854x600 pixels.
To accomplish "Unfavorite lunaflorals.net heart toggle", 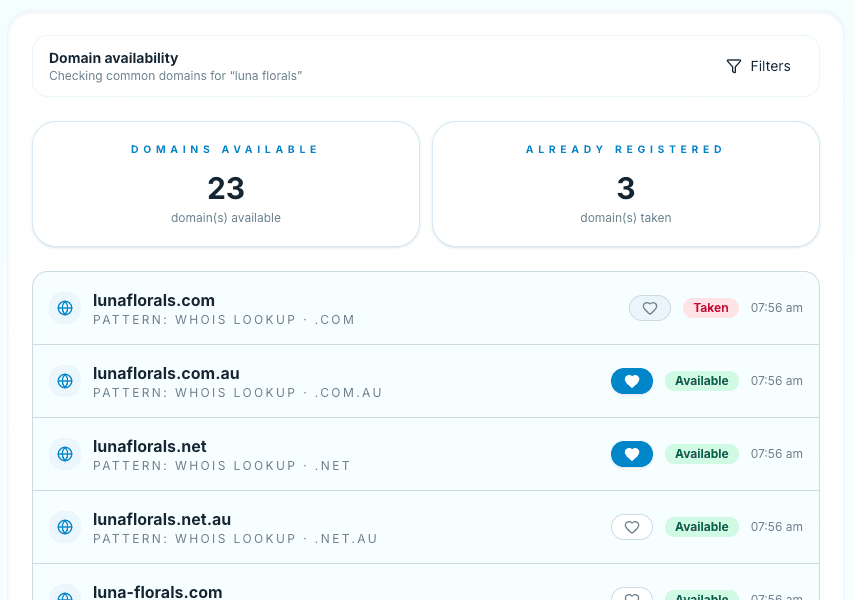I will click(x=632, y=454).
